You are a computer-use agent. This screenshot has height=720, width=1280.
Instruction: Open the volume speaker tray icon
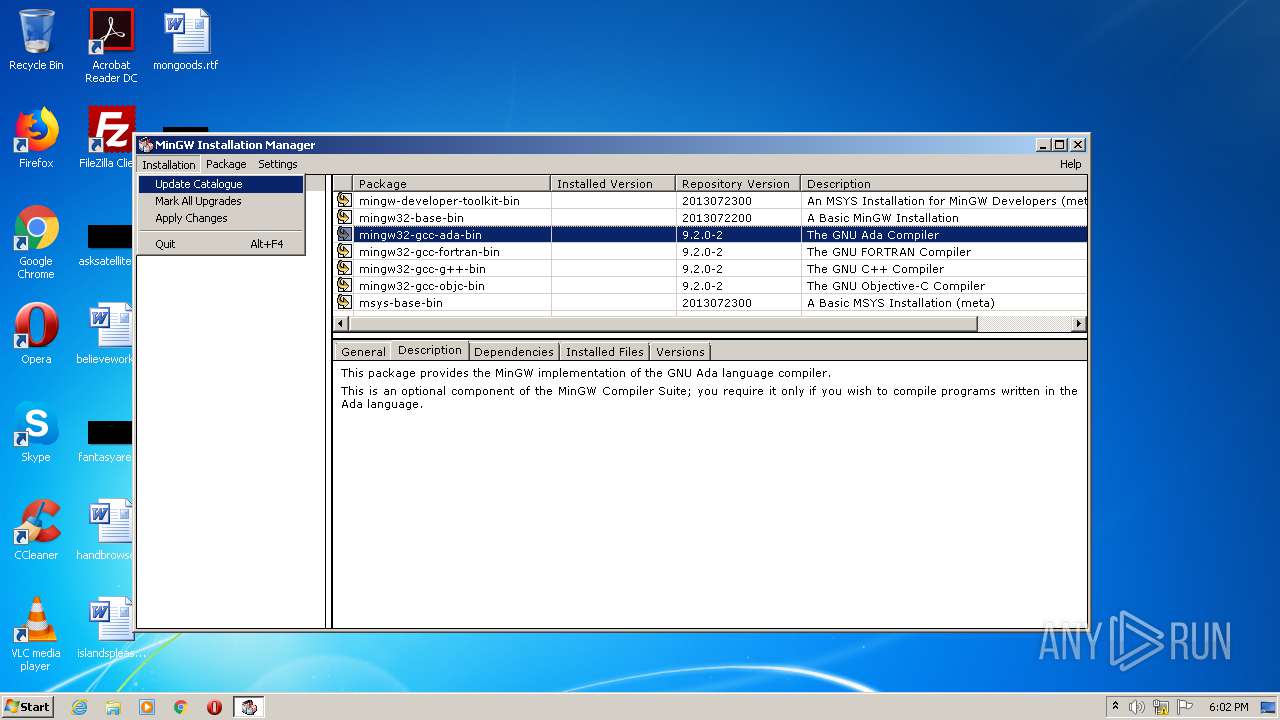click(1137, 707)
